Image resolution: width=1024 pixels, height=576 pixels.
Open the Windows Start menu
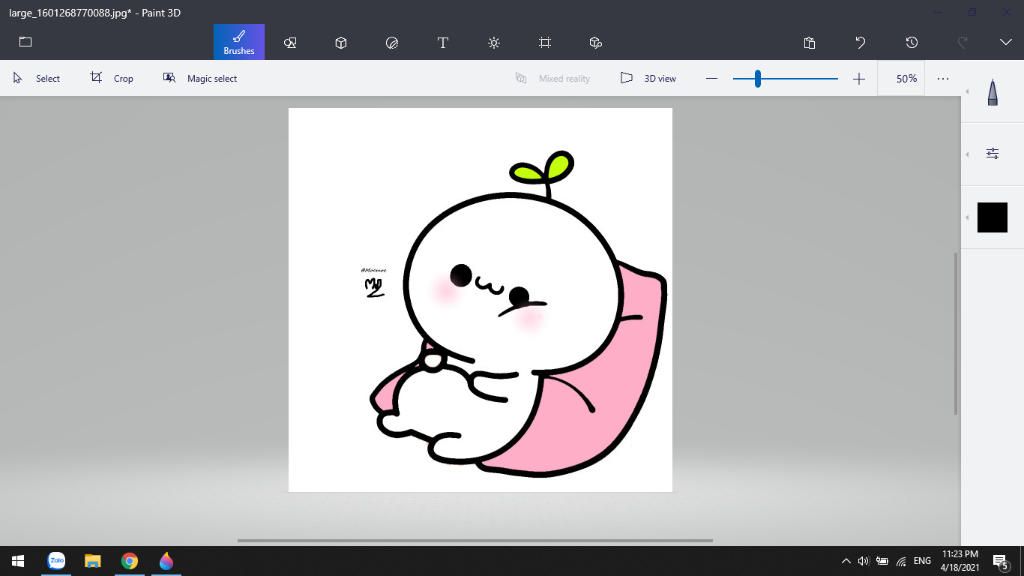coord(18,561)
